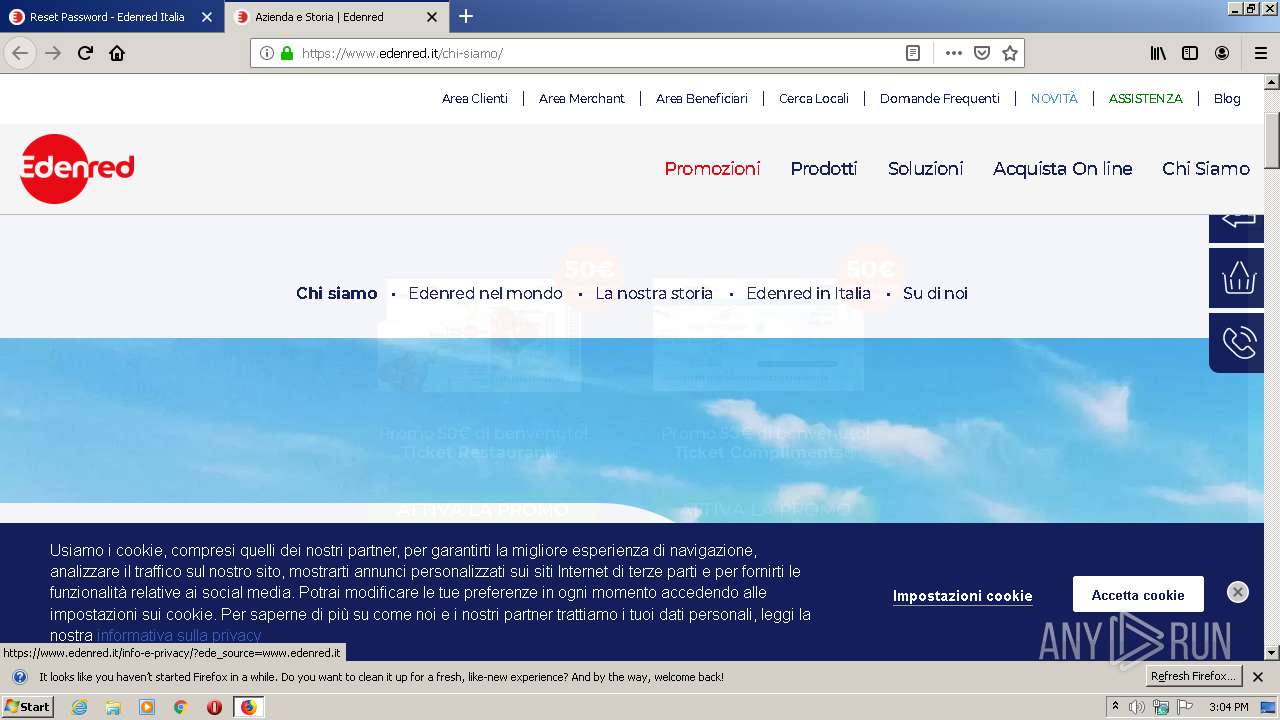Click the Edenred logo

click(x=77, y=169)
